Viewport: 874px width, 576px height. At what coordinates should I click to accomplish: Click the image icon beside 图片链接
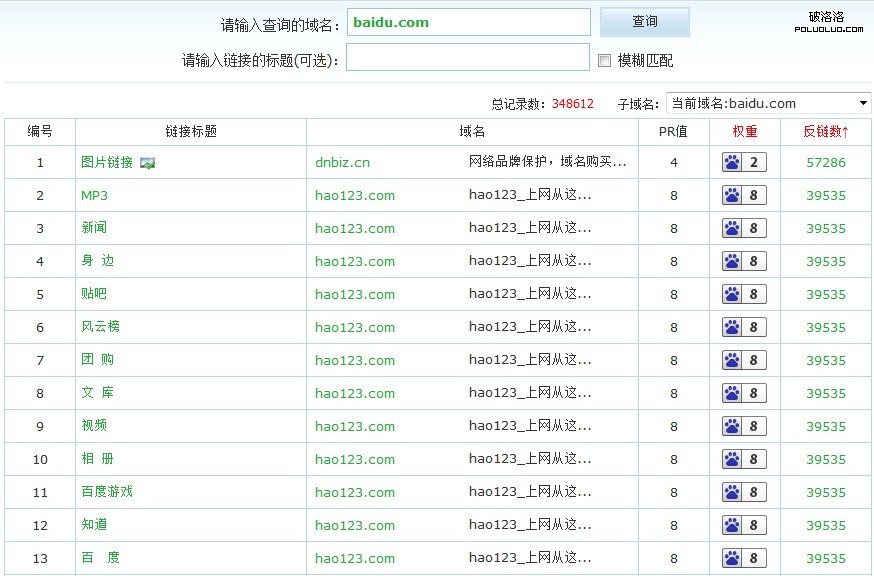(x=148, y=163)
